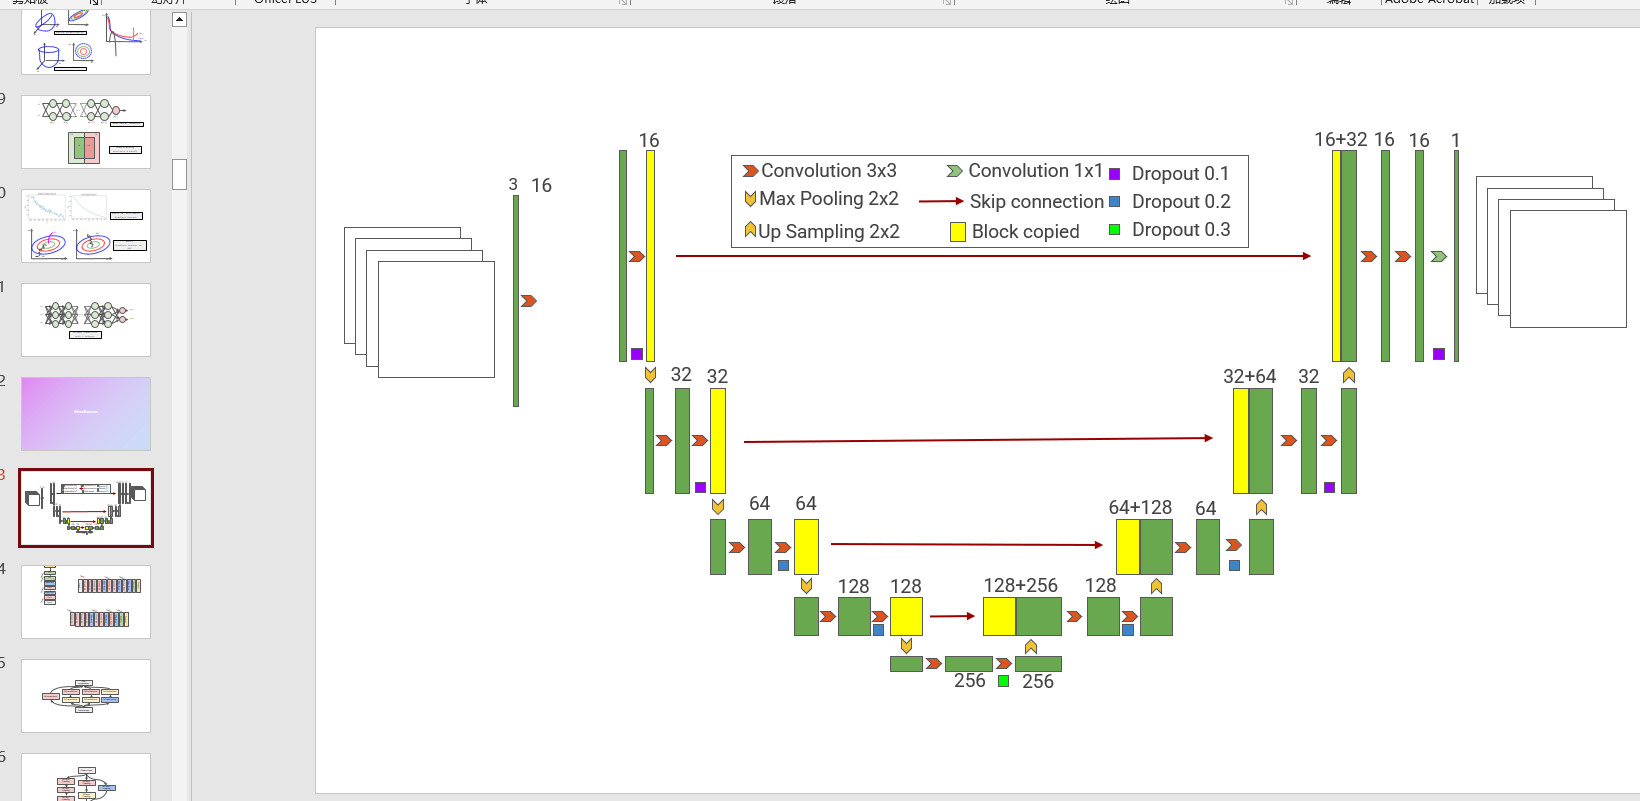Click the slide panel scroll-up arrow
The width and height of the screenshot is (1640, 801).
coord(179,19)
